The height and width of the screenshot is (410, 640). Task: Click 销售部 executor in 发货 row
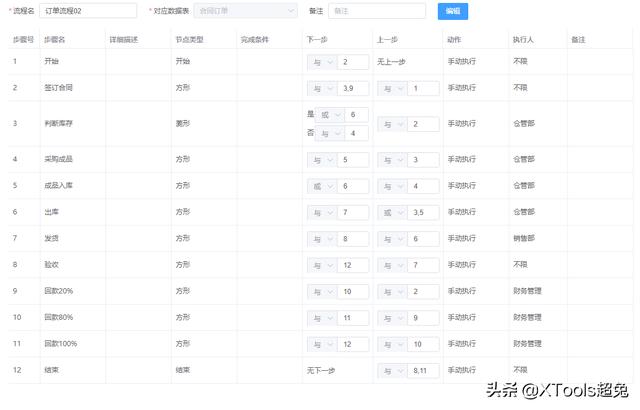524,238
